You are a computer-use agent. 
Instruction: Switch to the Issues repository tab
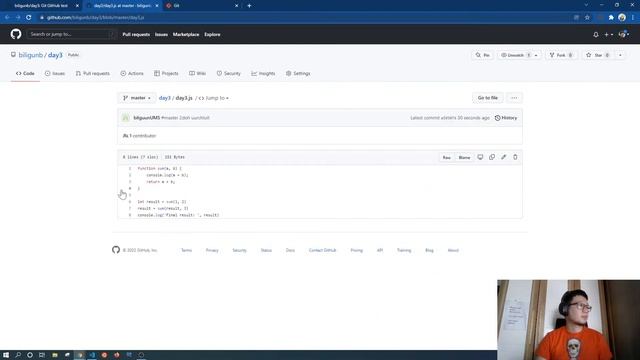pos(55,73)
